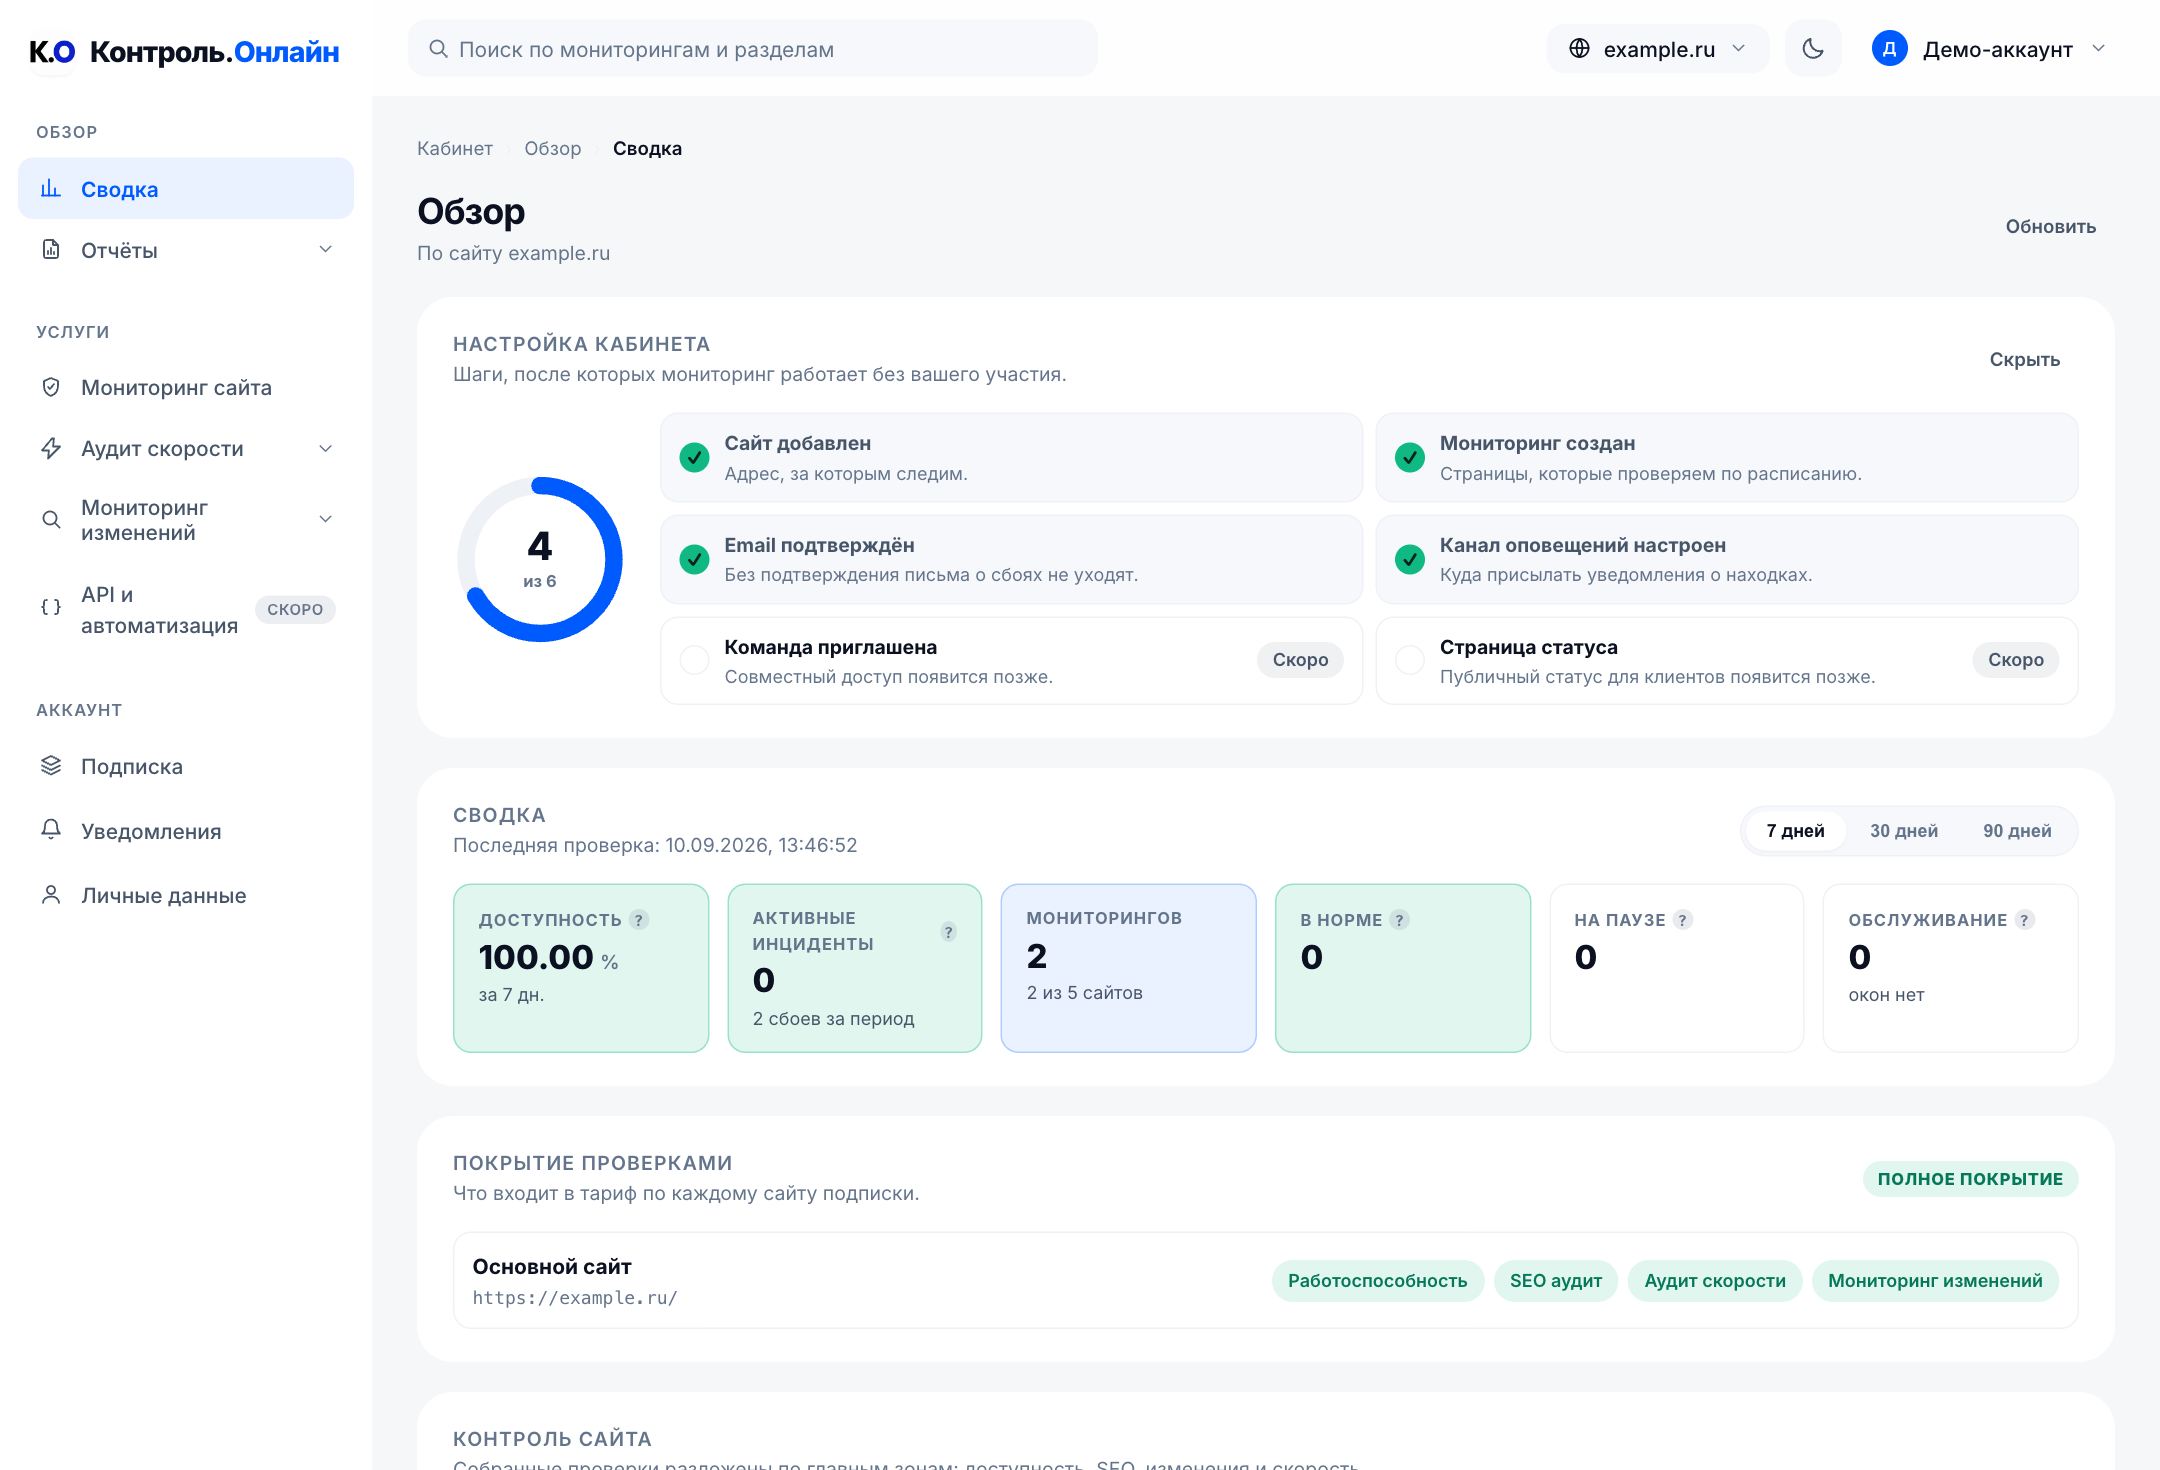Click the Мониторинг сайта shield icon
Image resolution: width=2160 pixels, height=1470 pixels.
[51, 387]
